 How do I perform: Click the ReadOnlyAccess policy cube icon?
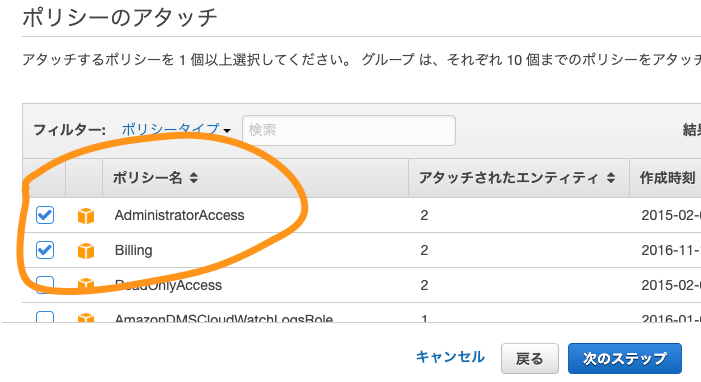86,284
